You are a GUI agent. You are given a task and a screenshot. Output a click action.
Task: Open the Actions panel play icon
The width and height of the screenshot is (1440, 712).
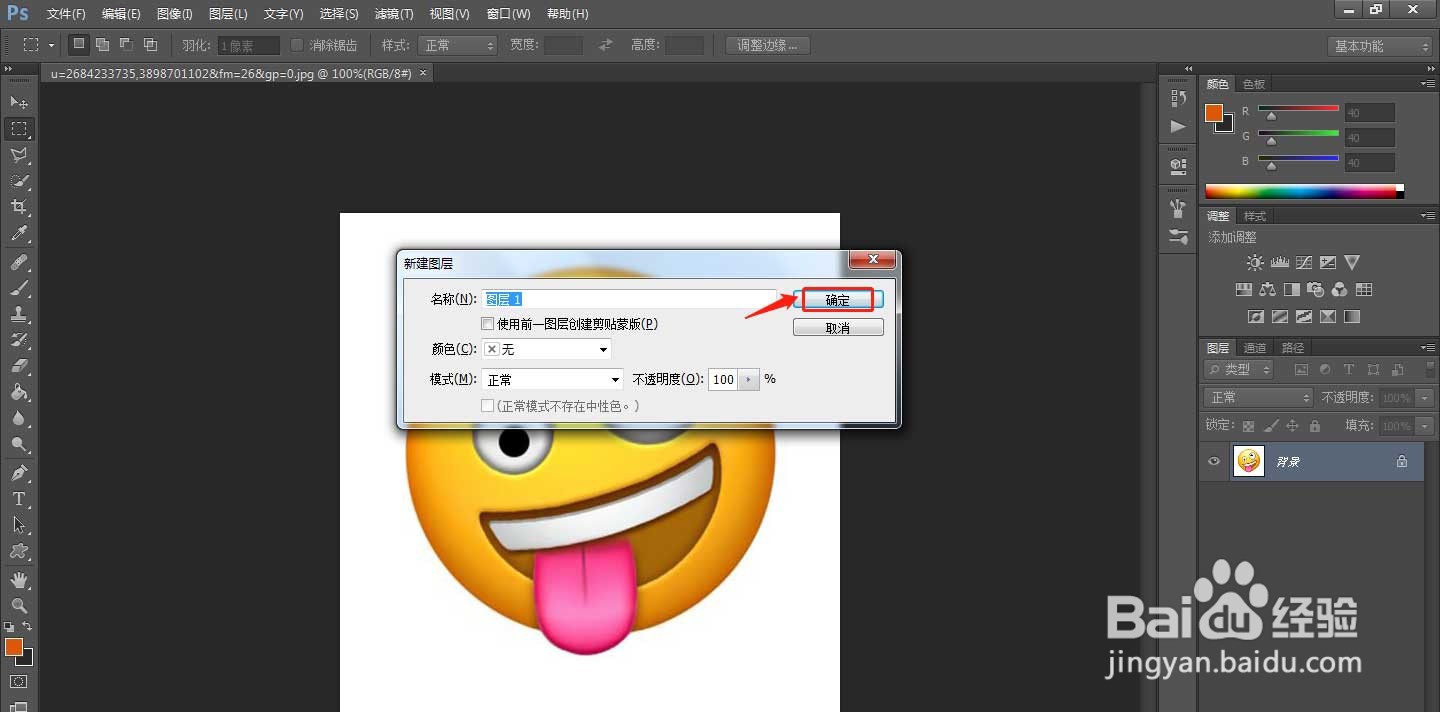[1178, 126]
